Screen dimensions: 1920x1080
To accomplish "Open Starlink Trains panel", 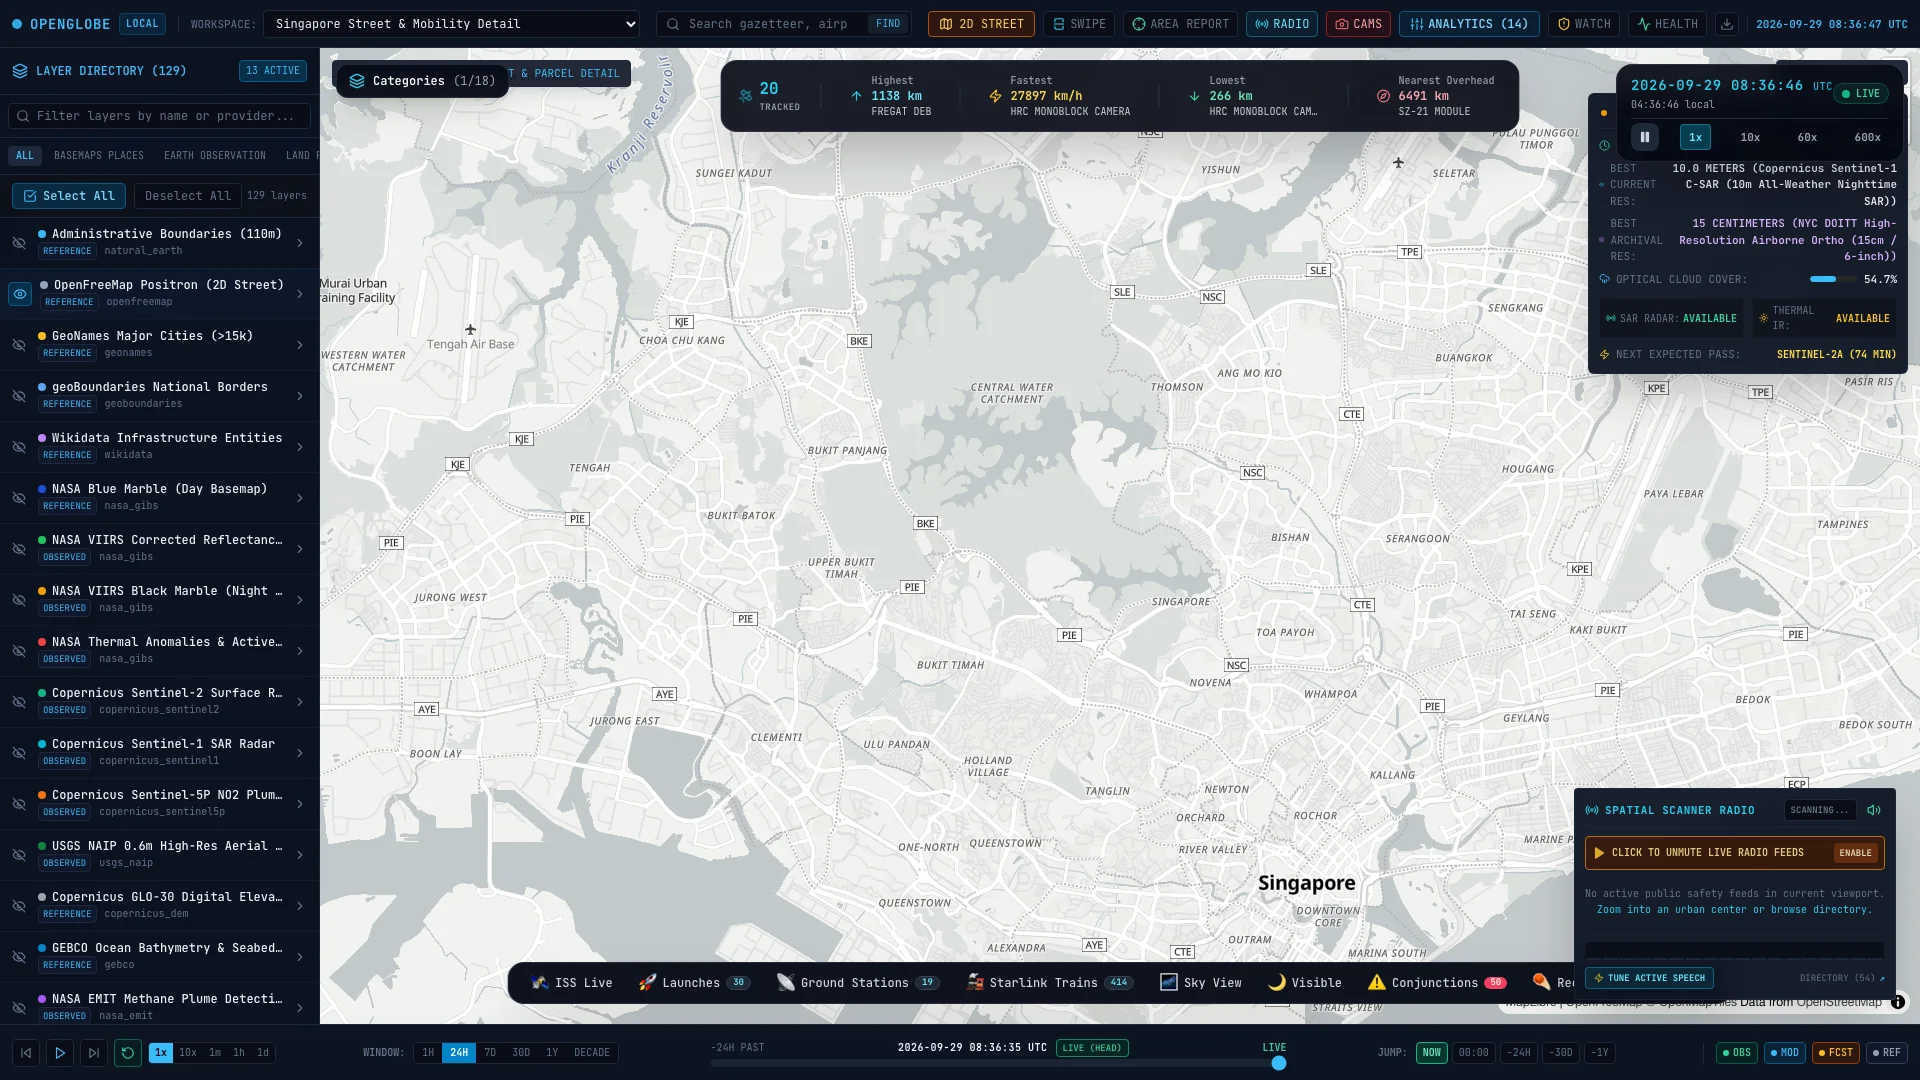I will 1049,983.
